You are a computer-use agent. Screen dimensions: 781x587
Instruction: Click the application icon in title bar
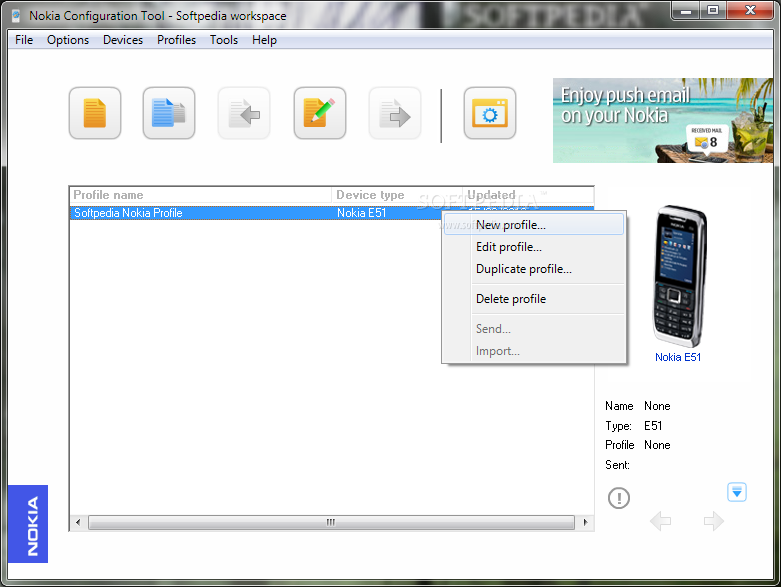click(16, 15)
